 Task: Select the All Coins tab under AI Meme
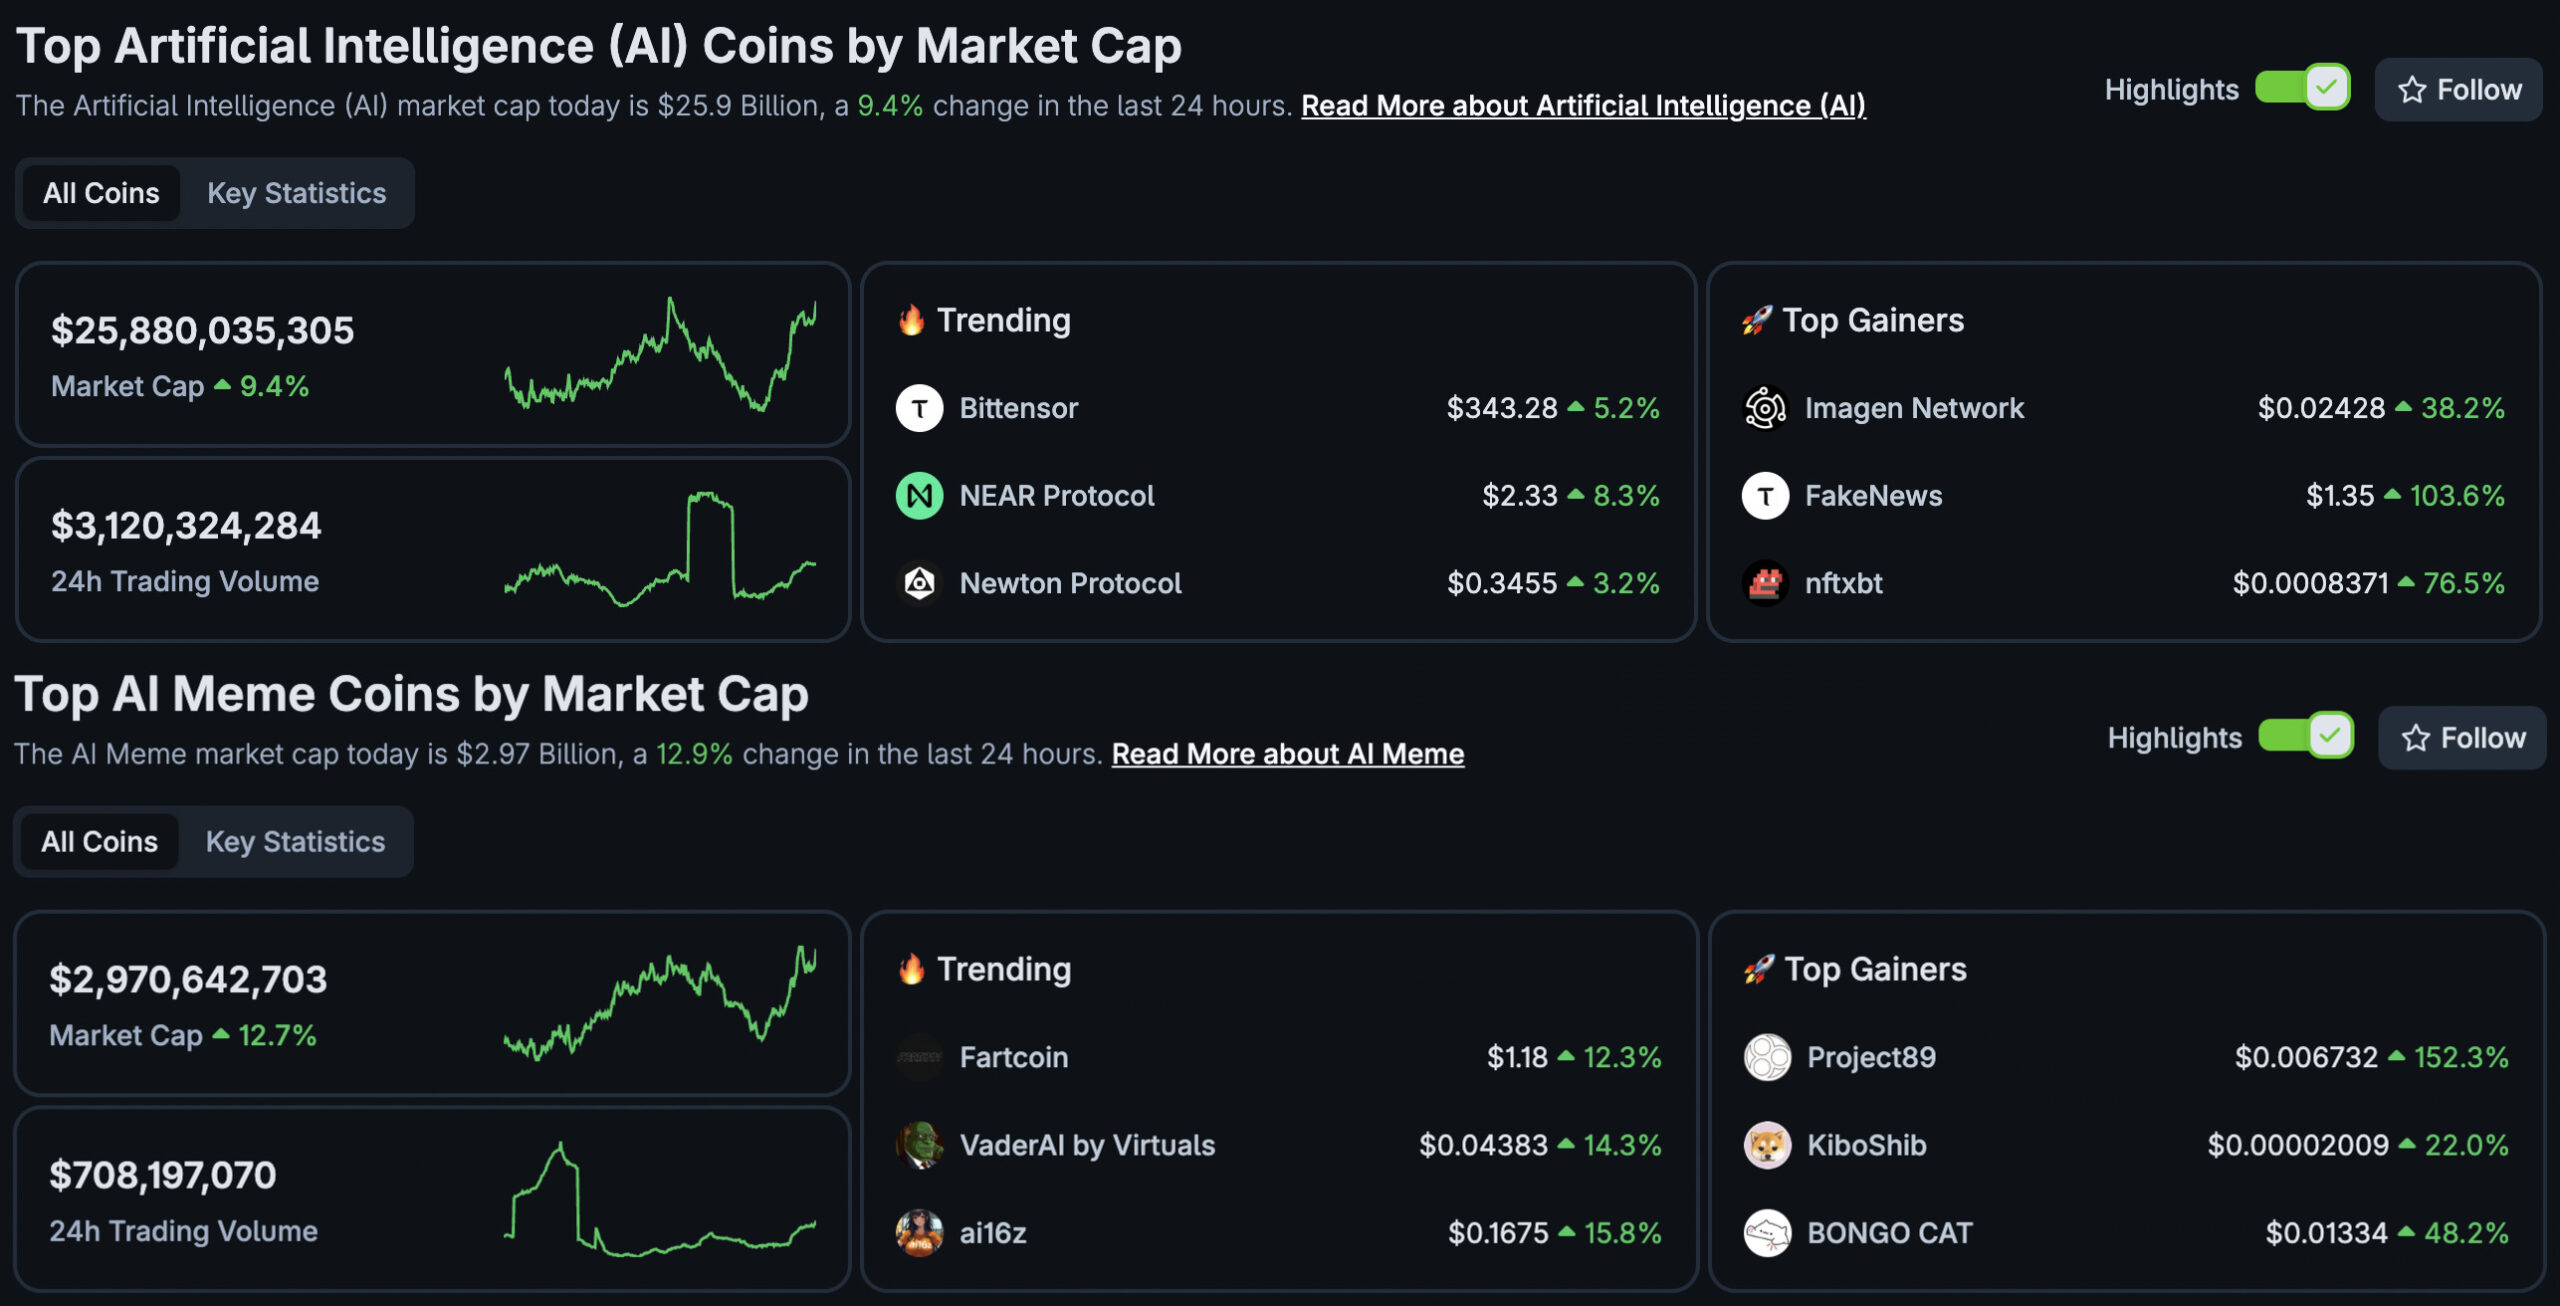click(x=98, y=841)
